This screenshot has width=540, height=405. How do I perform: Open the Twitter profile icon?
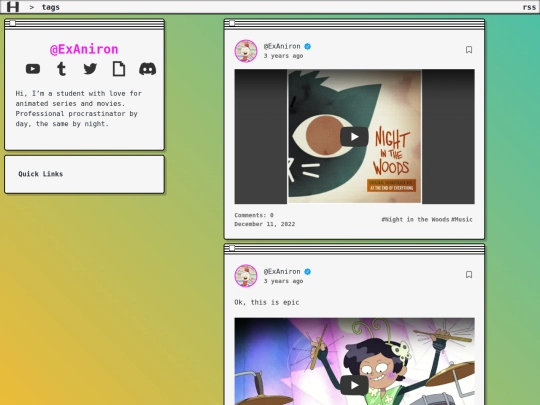point(90,69)
